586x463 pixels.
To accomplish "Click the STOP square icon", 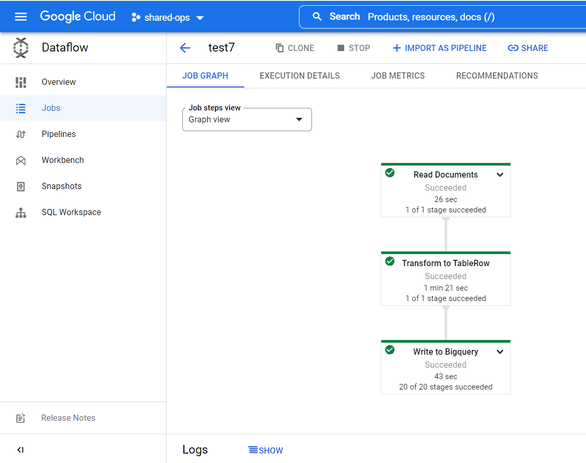I will click(340, 48).
